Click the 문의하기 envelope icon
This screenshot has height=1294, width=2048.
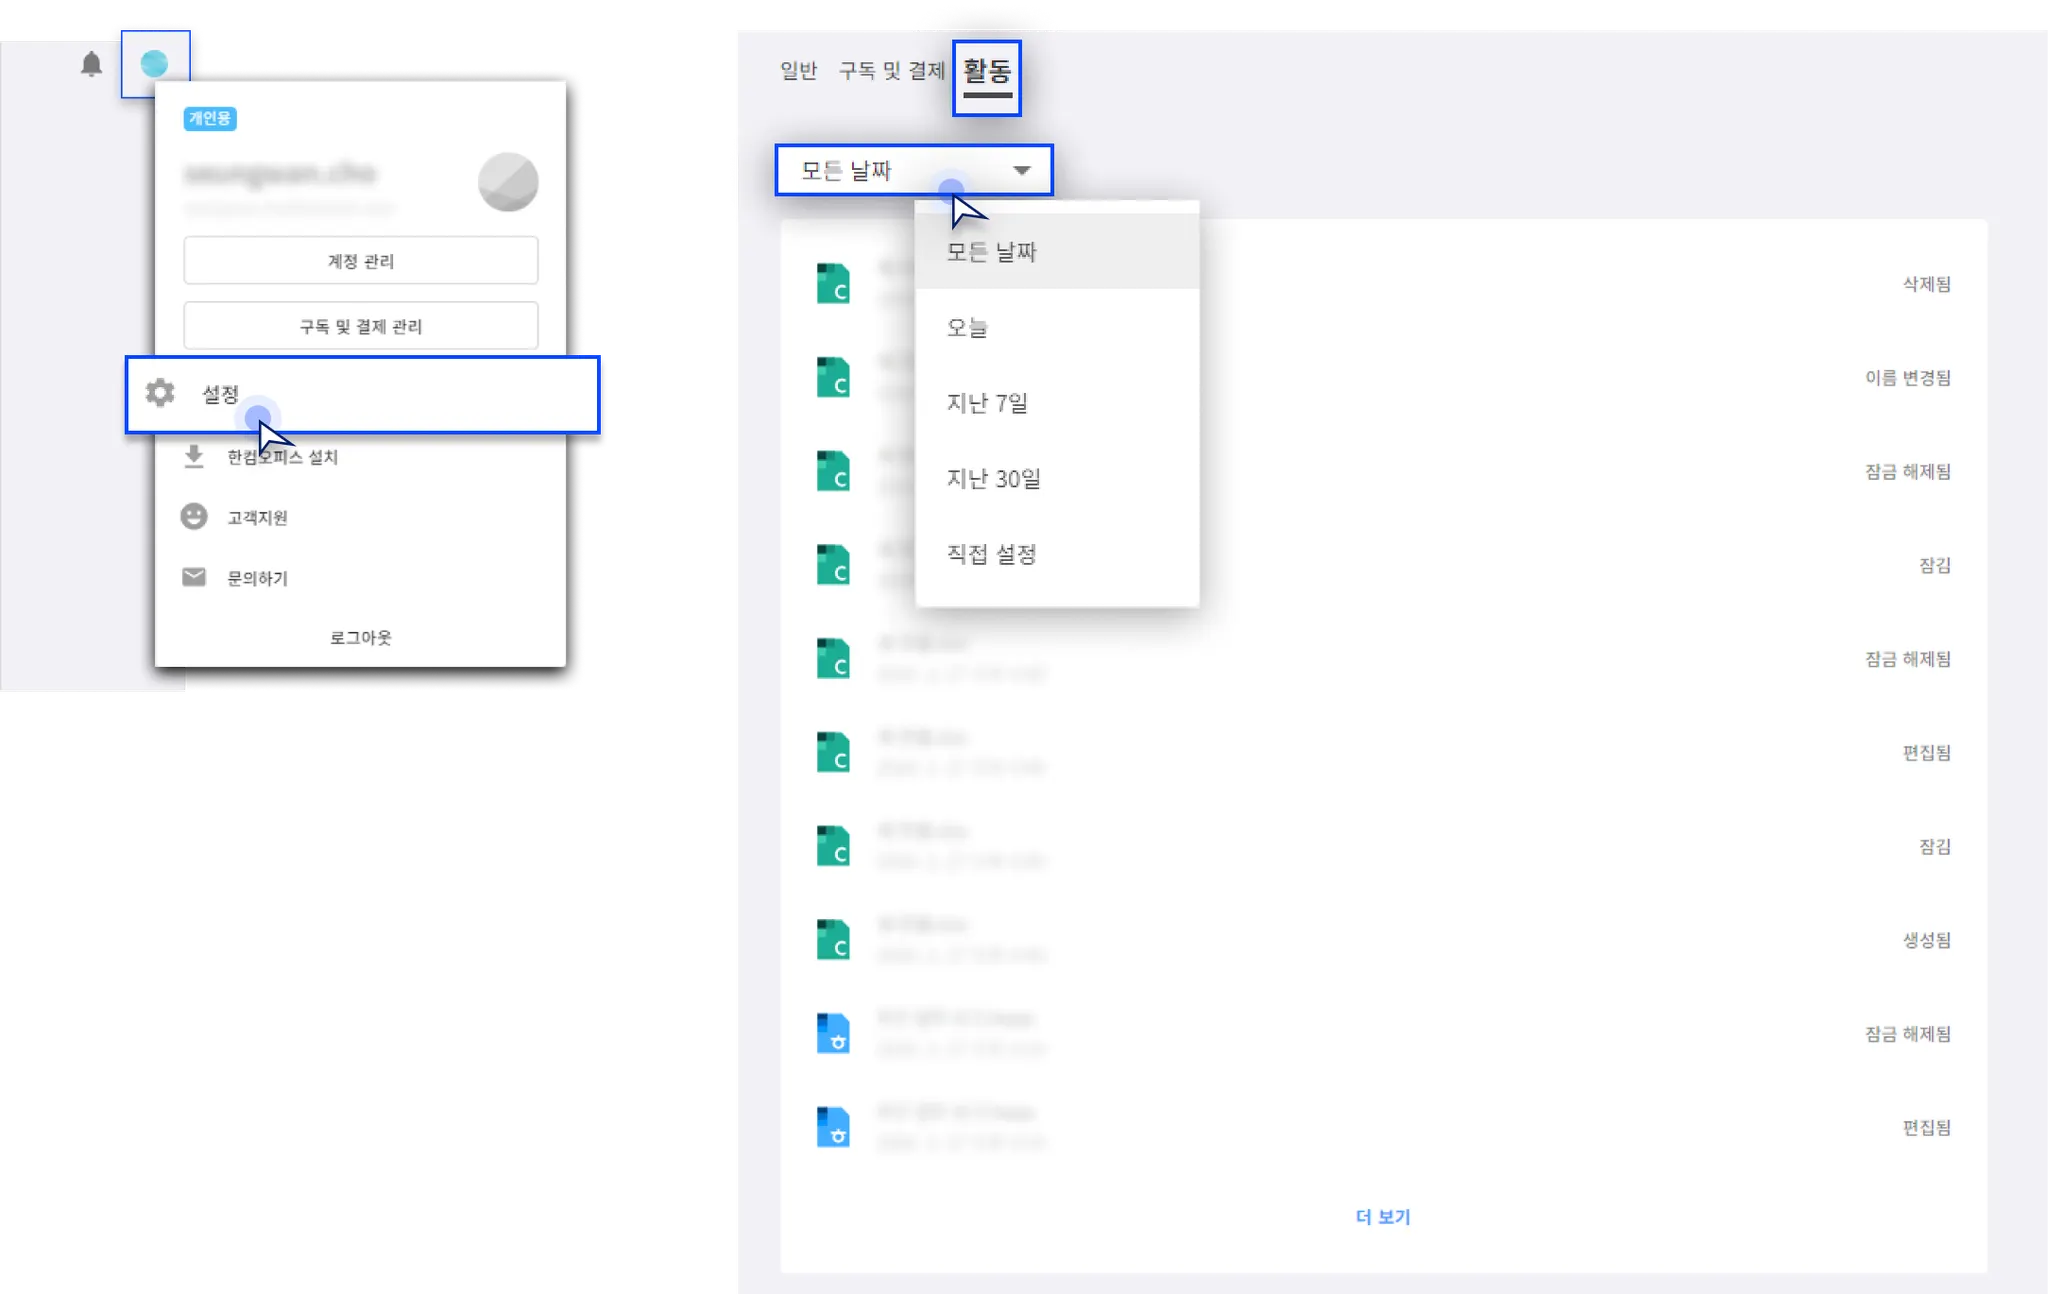click(194, 577)
